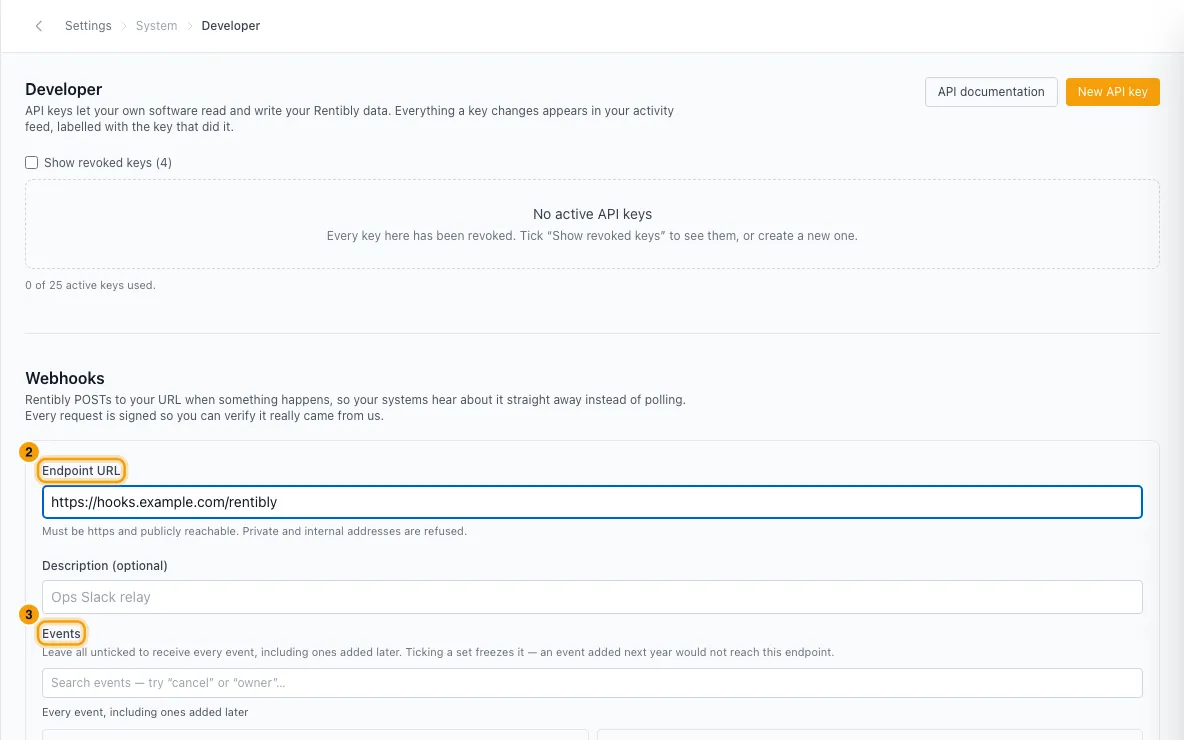
Task: Click the "Must be https and publicly reachable" hint
Action: [x=254, y=532]
